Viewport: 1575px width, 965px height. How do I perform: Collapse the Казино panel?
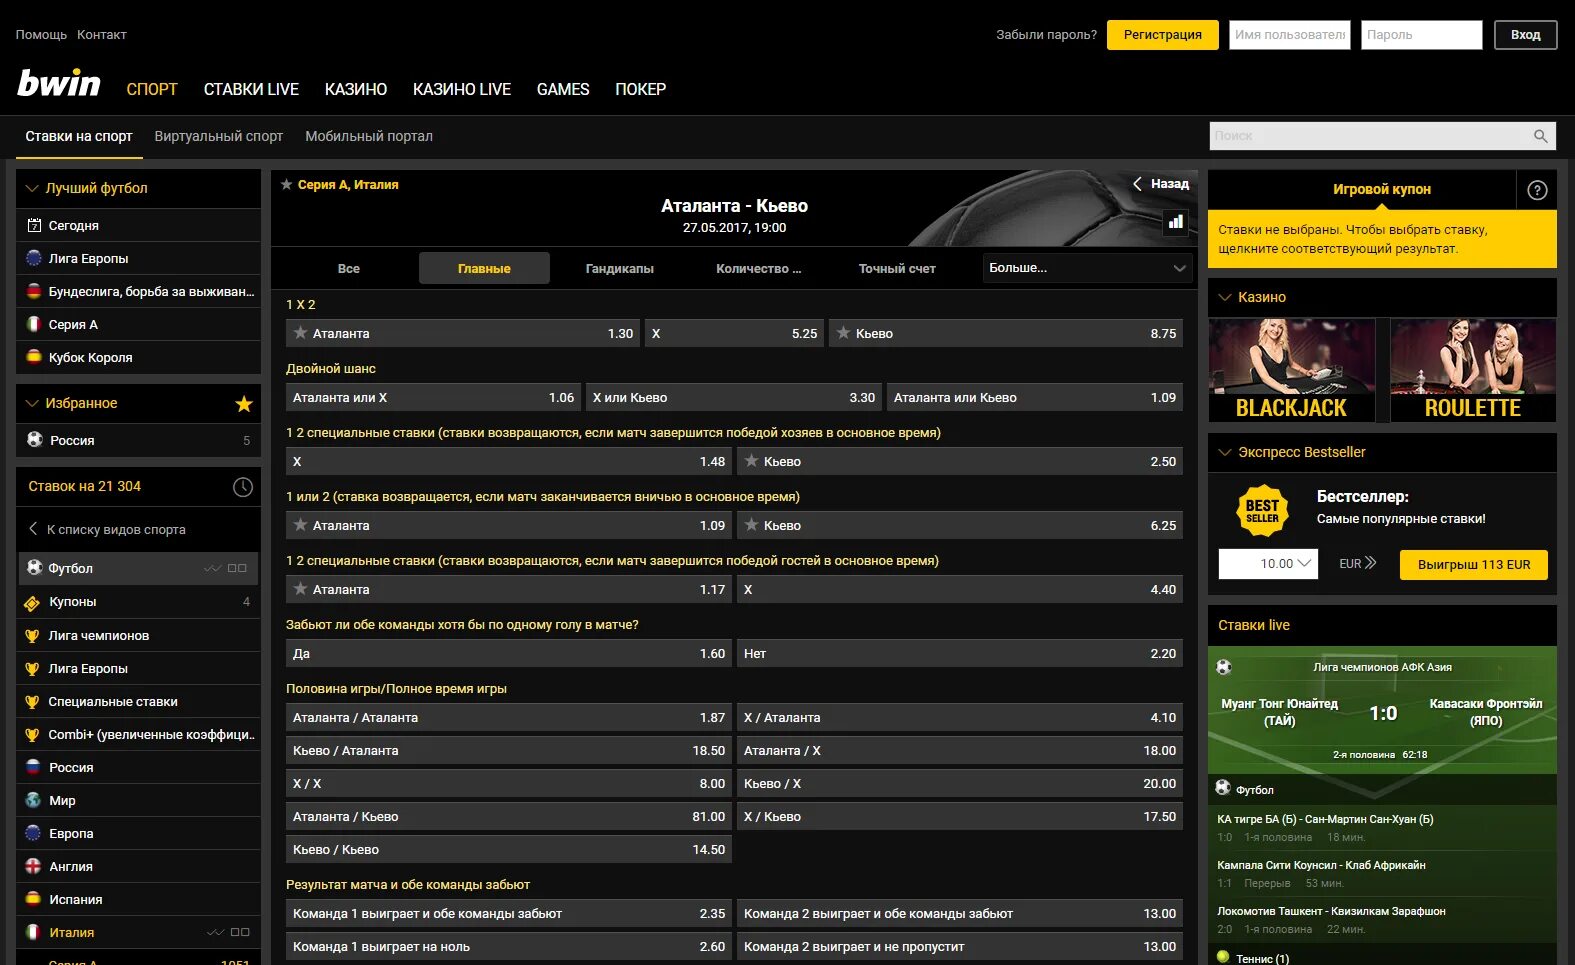pos(1224,297)
